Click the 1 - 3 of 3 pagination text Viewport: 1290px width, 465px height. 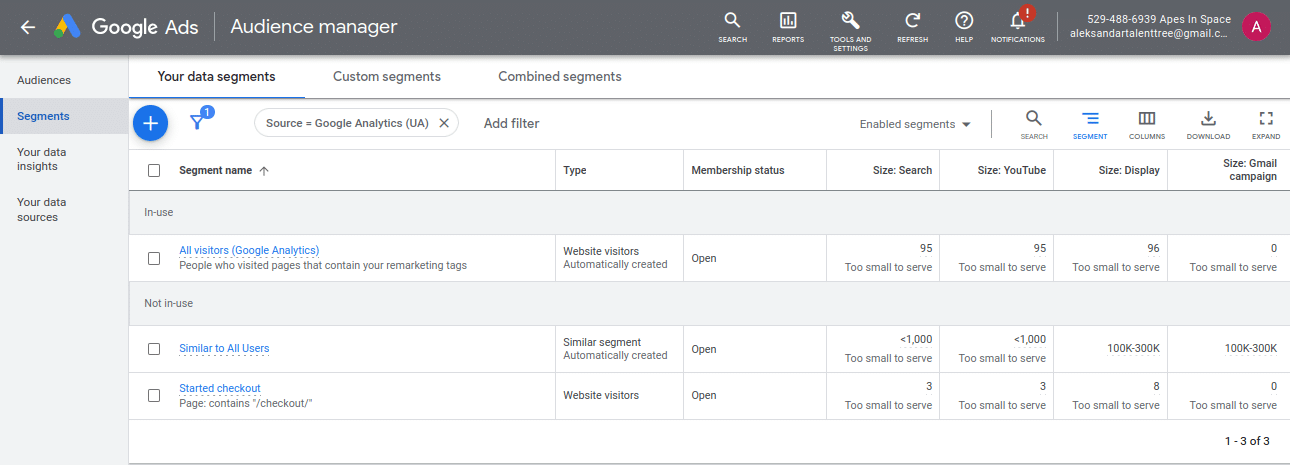[x=1247, y=441]
